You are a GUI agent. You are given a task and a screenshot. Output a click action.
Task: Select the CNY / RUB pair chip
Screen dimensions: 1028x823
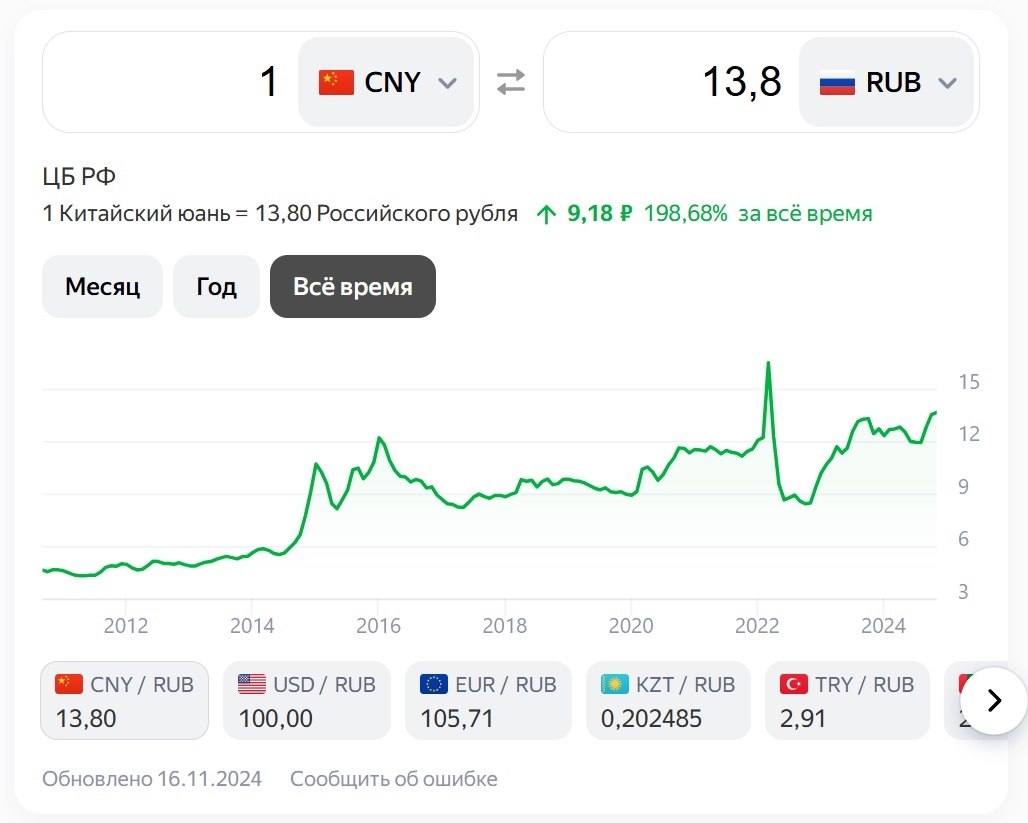(125, 700)
